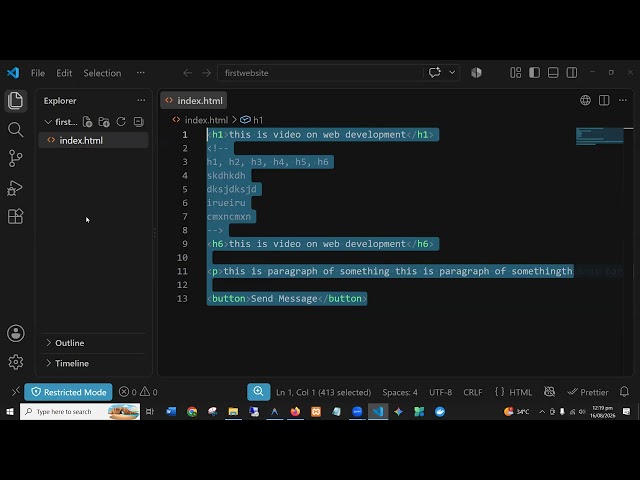
Task: Open File Explorer from the taskbar
Action: tap(233, 411)
